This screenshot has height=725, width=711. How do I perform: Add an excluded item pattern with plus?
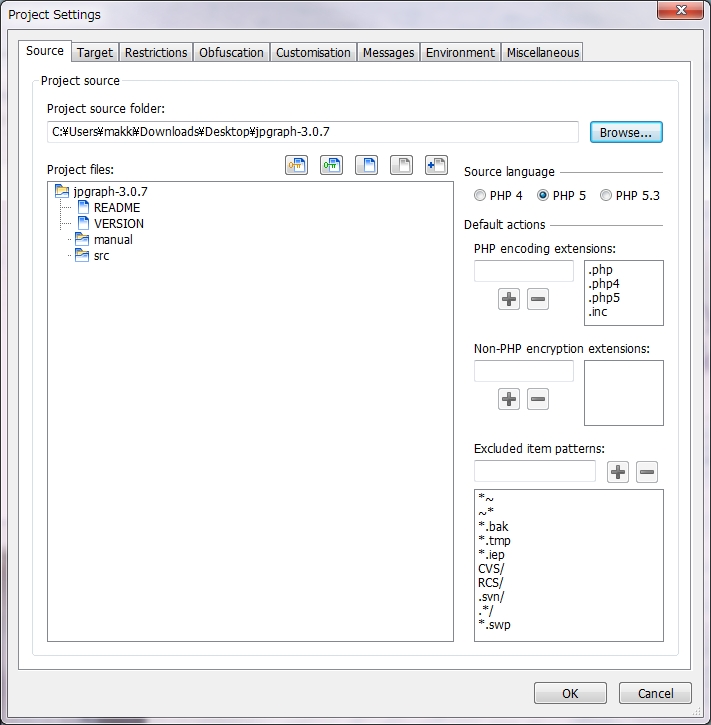pyautogui.click(x=619, y=472)
